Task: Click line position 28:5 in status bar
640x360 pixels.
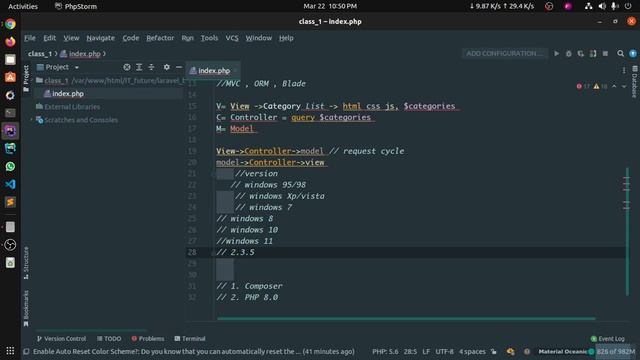Action: 410,351
